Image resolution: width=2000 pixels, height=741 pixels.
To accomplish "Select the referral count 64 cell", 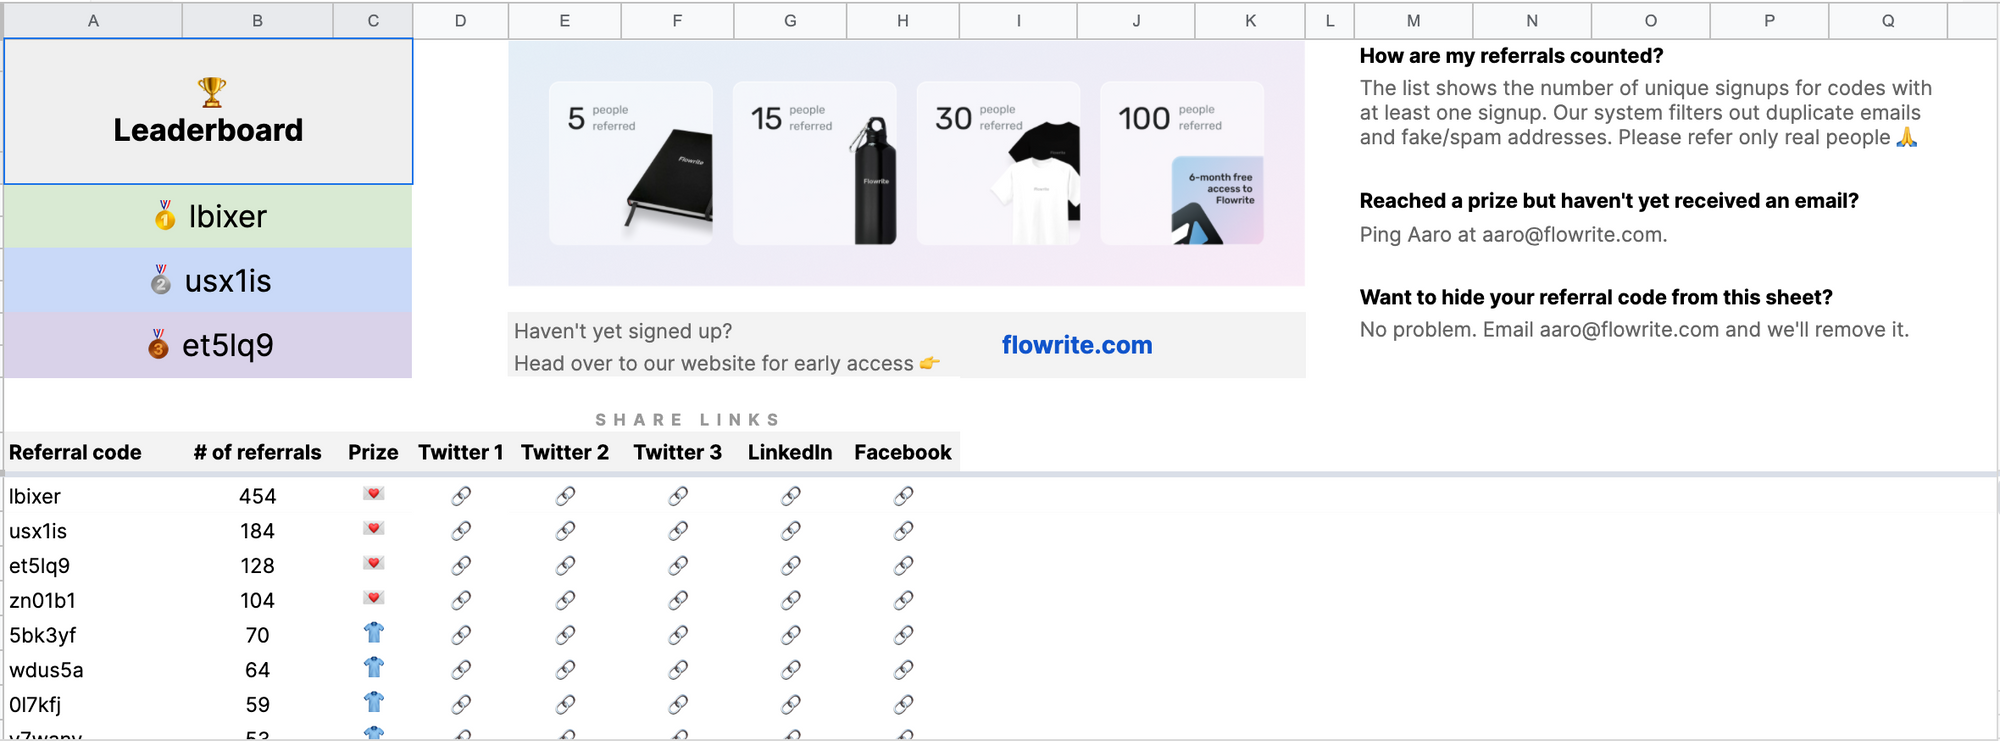I will click(257, 670).
